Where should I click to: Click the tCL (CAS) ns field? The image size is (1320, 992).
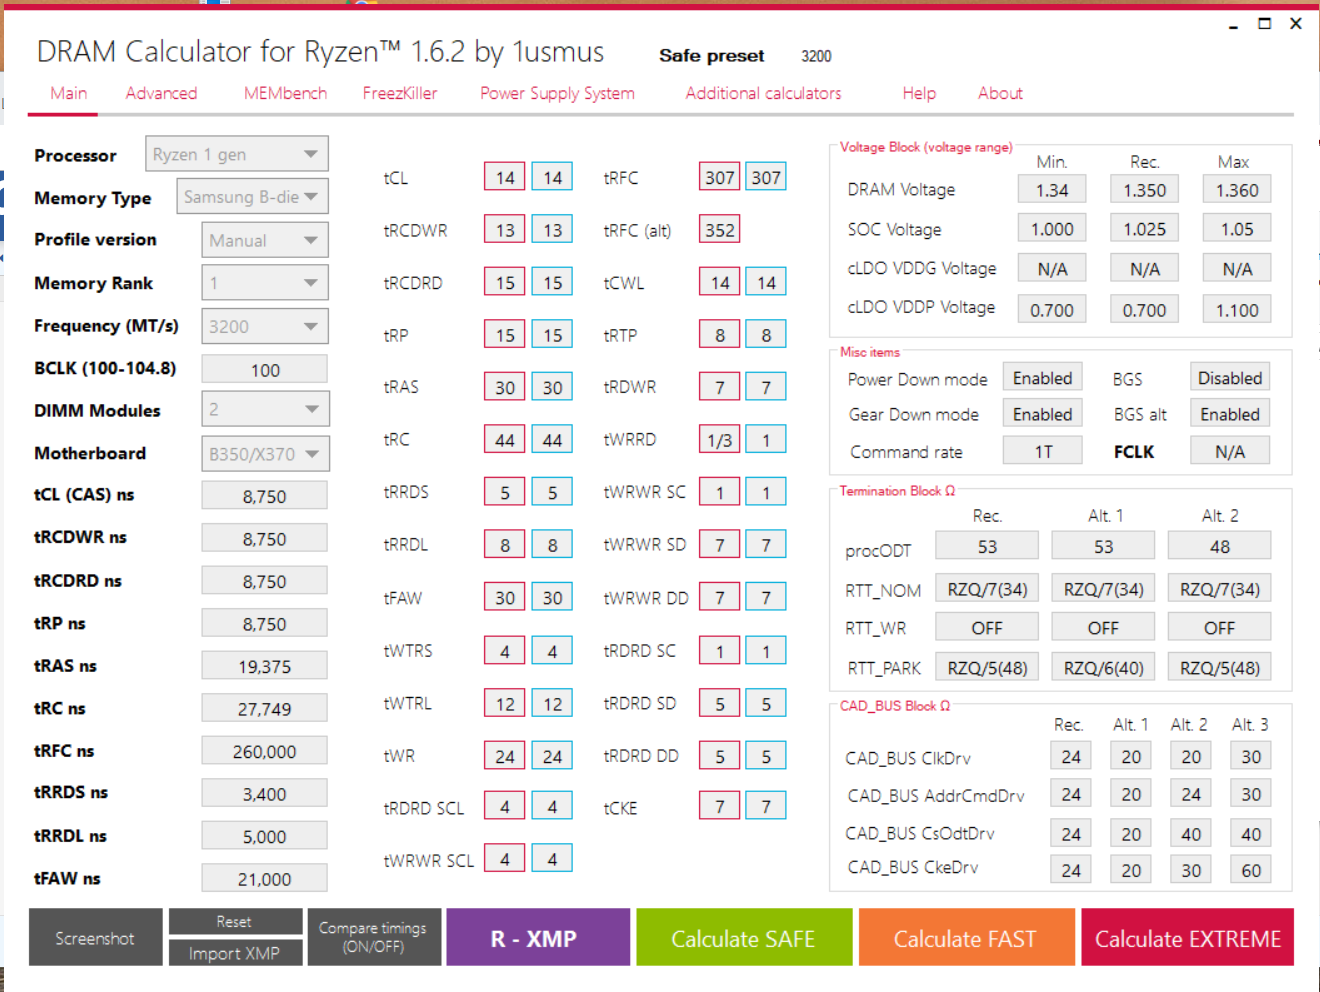click(x=265, y=495)
